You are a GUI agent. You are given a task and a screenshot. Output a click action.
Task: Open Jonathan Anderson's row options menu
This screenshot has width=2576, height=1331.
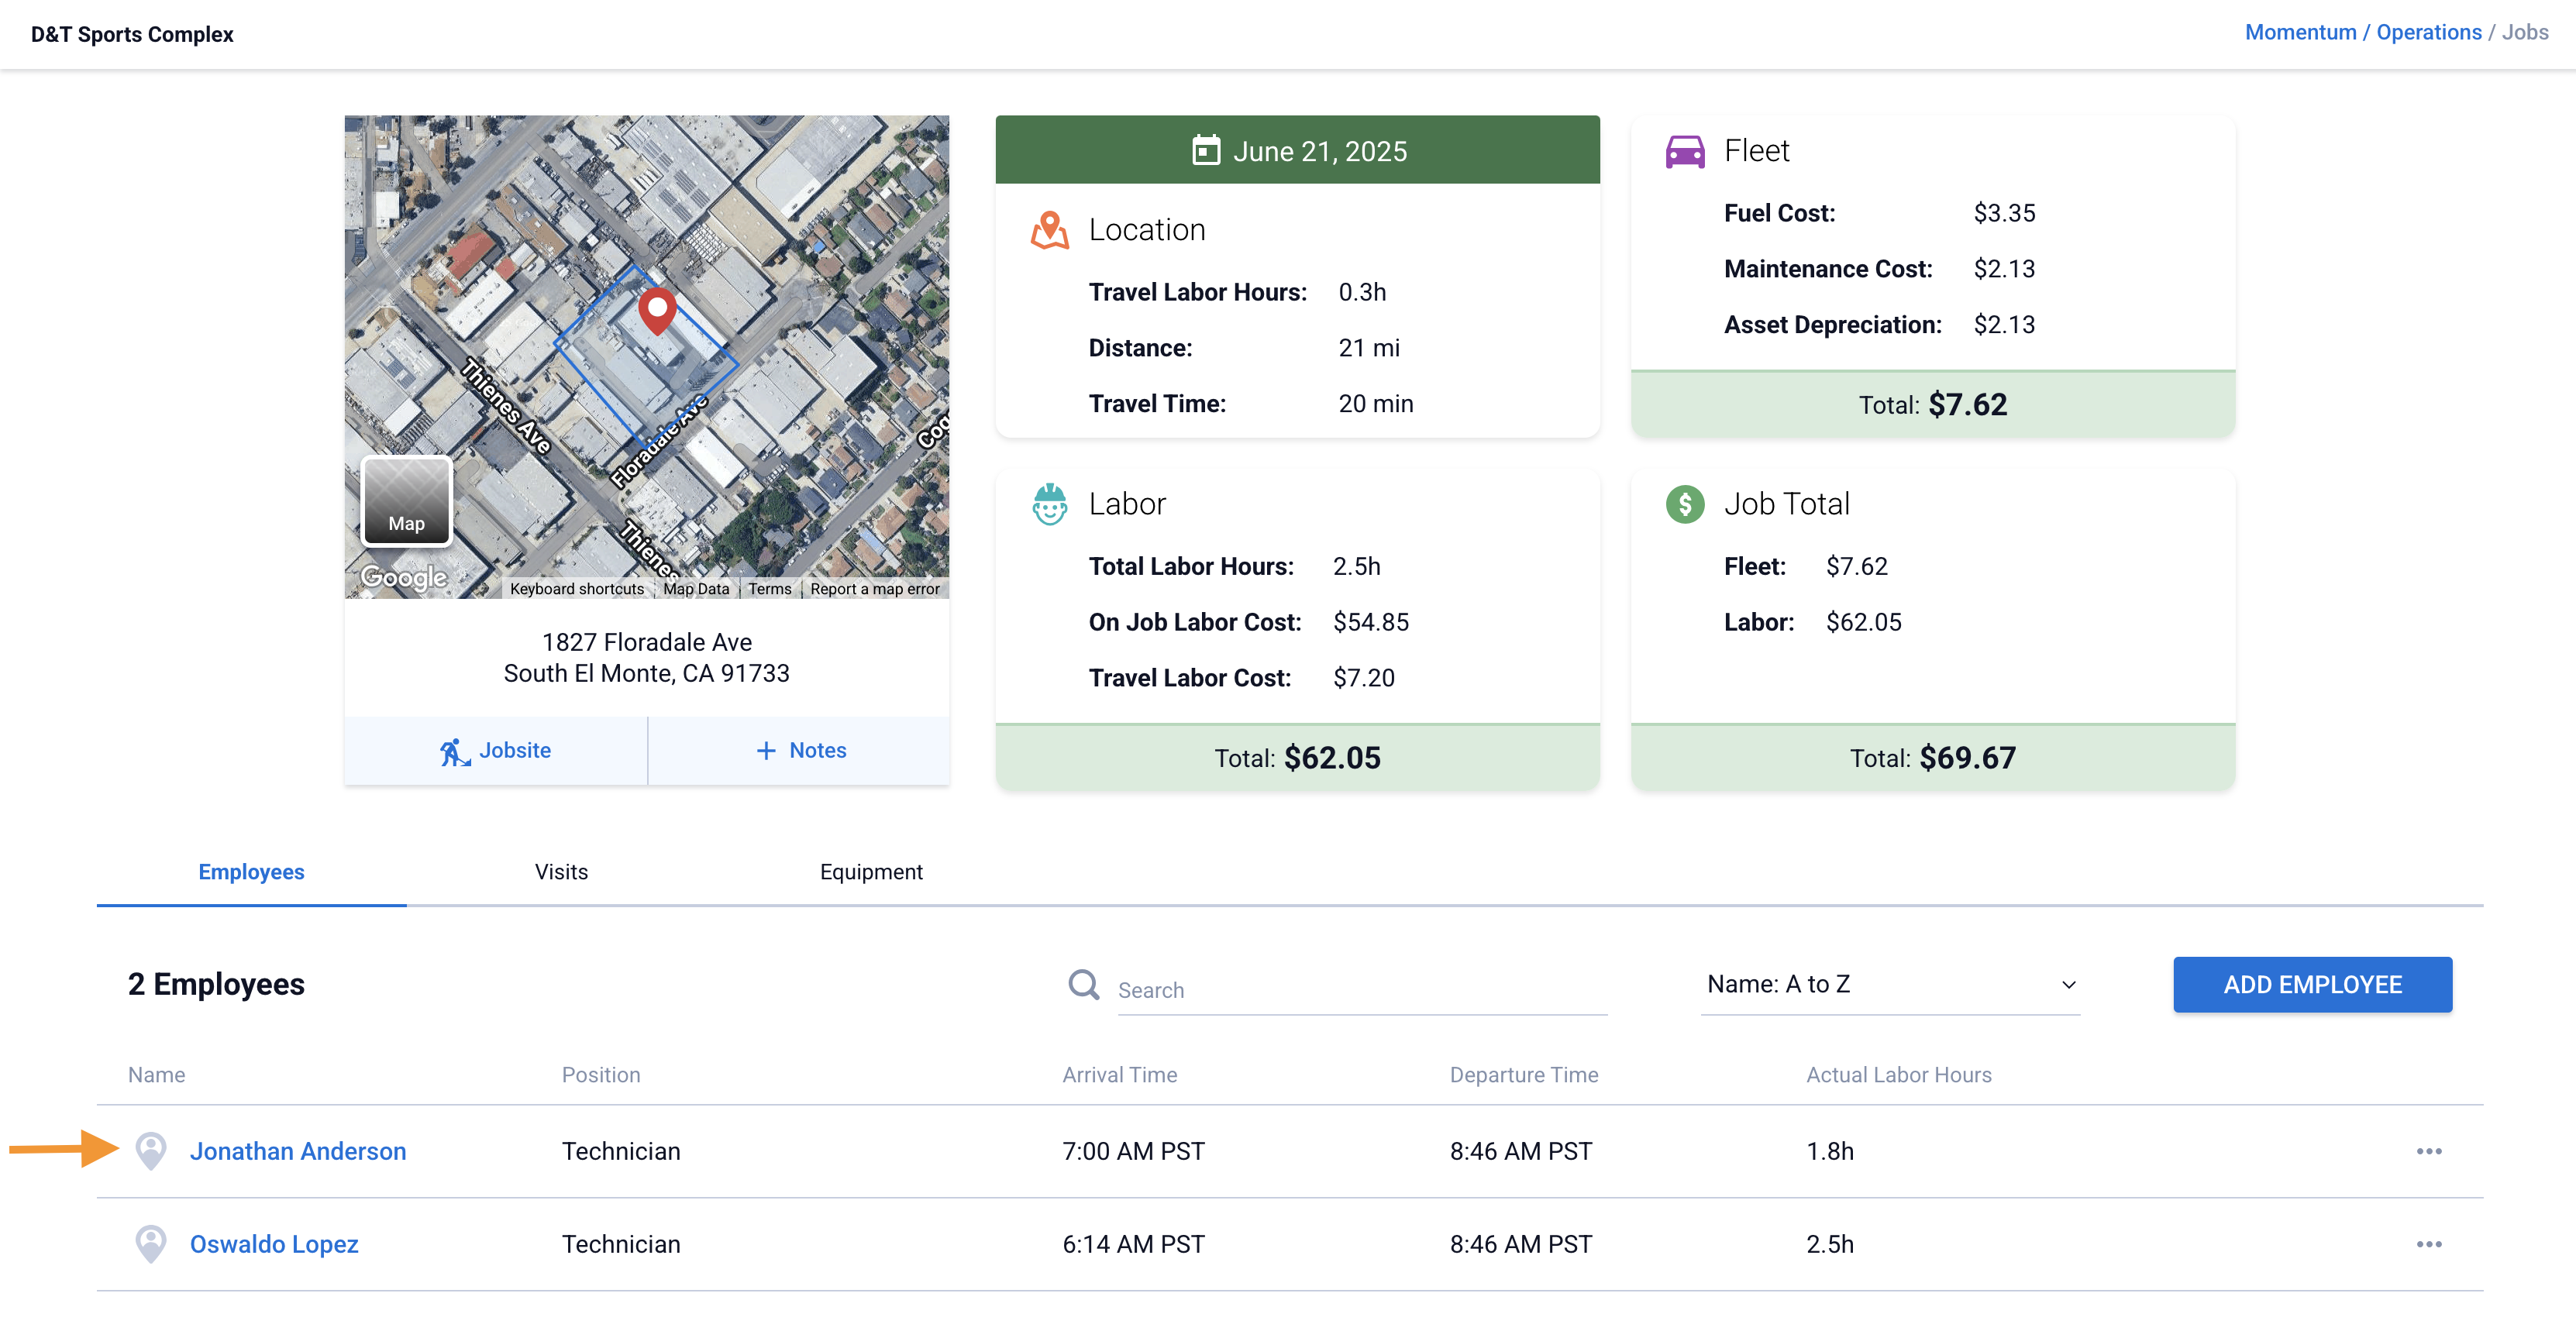coord(2428,1151)
